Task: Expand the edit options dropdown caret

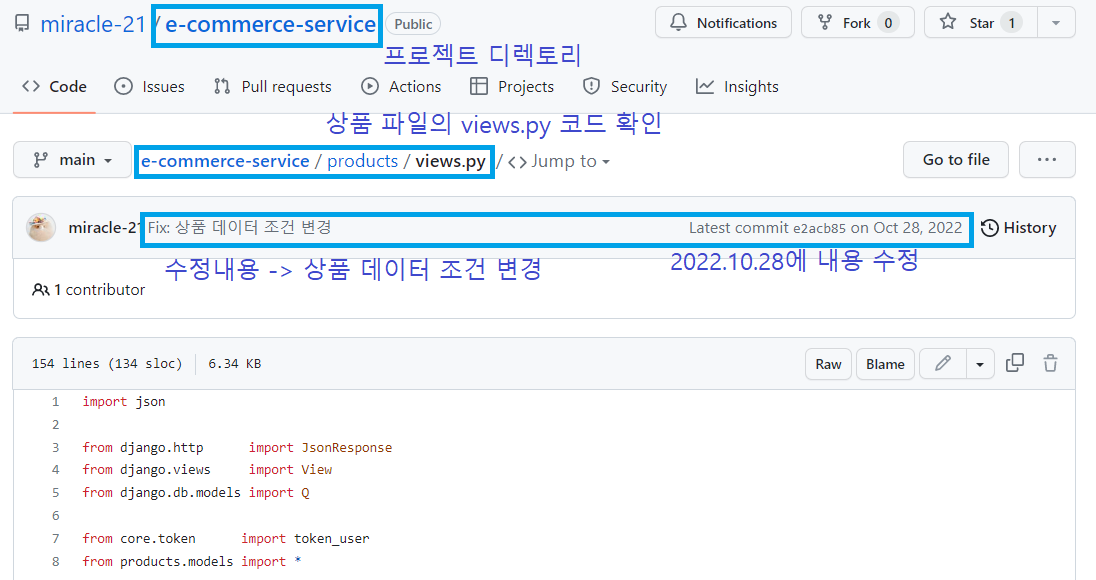Action: coord(980,364)
